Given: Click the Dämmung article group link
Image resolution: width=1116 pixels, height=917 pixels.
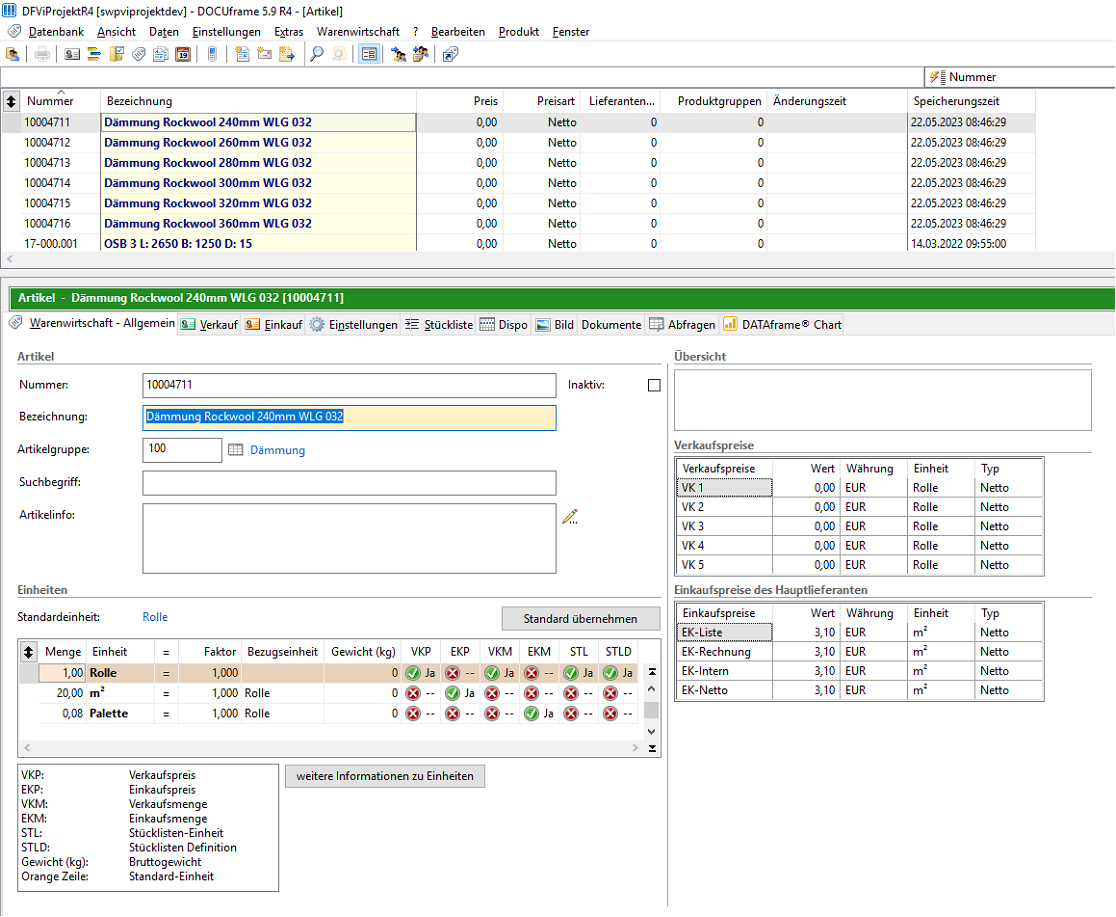Looking at the screenshot, I should coord(278,451).
